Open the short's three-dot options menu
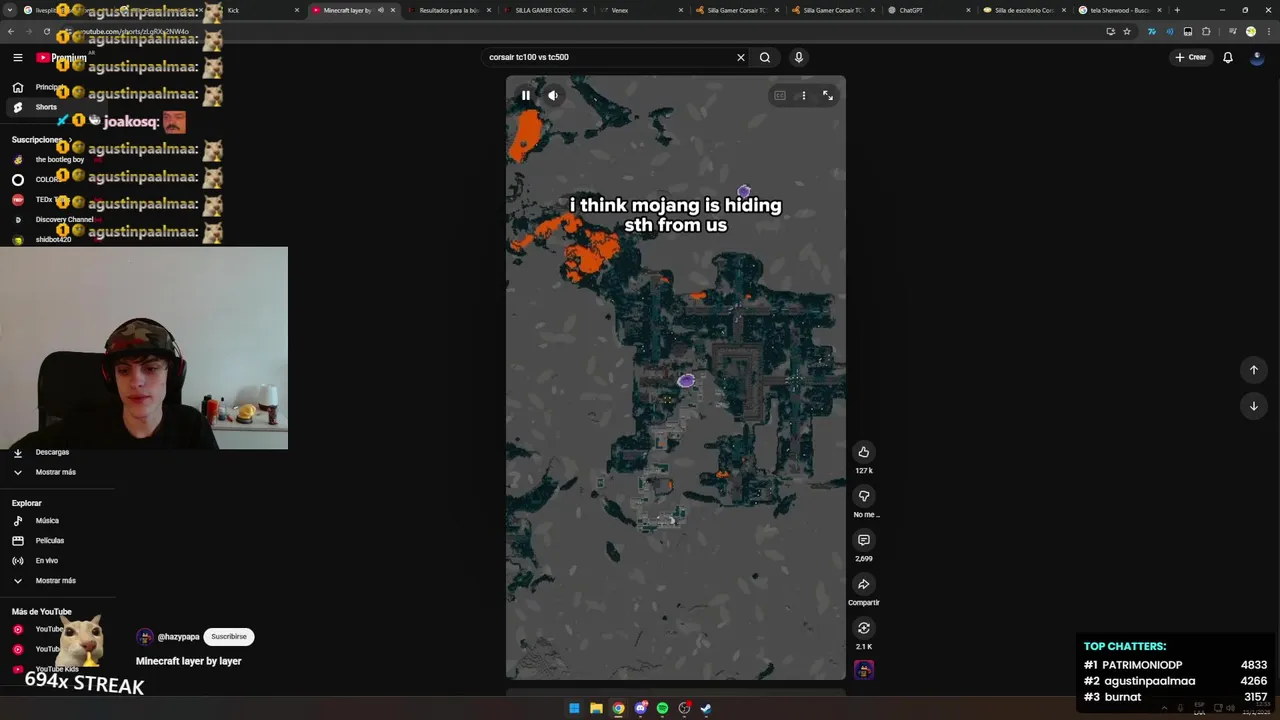Image resolution: width=1280 pixels, height=720 pixels. click(803, 95)
